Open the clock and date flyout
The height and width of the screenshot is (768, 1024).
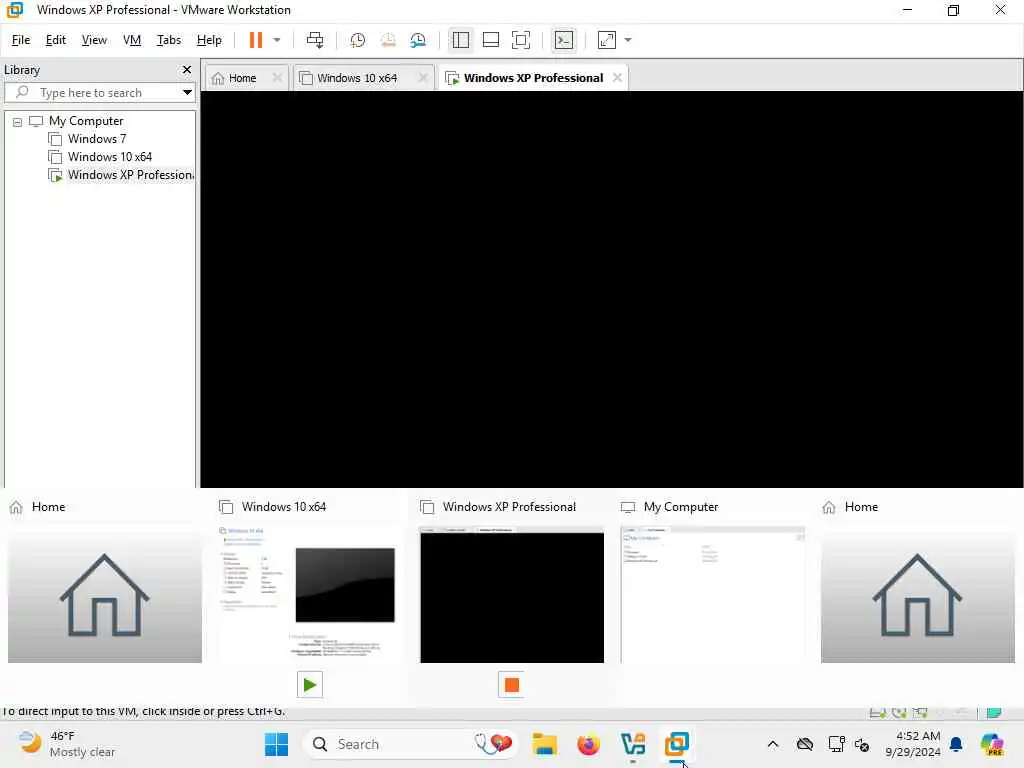click(x=913, y=744)
